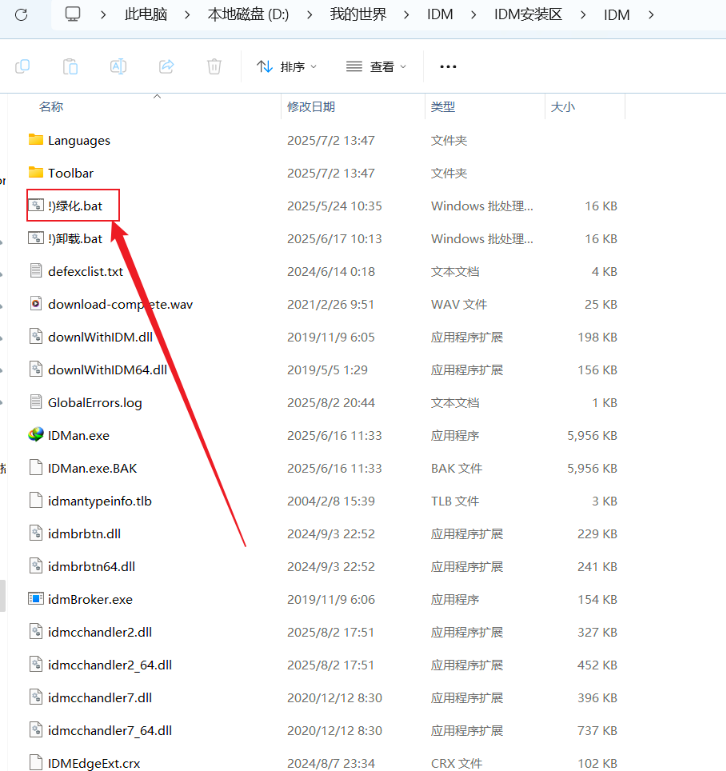This screenshot has height=771, width=726.
Task: Select the idmcchandler7.dll file name
Action: [100, 697]
